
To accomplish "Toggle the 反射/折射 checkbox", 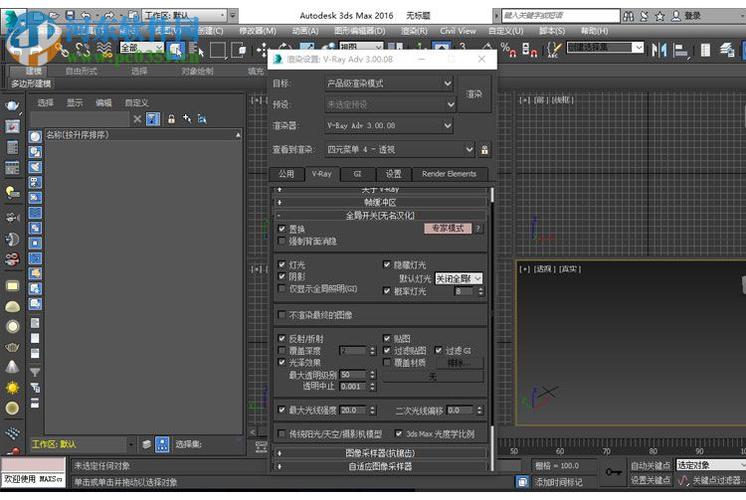I will tap(282, 339).
